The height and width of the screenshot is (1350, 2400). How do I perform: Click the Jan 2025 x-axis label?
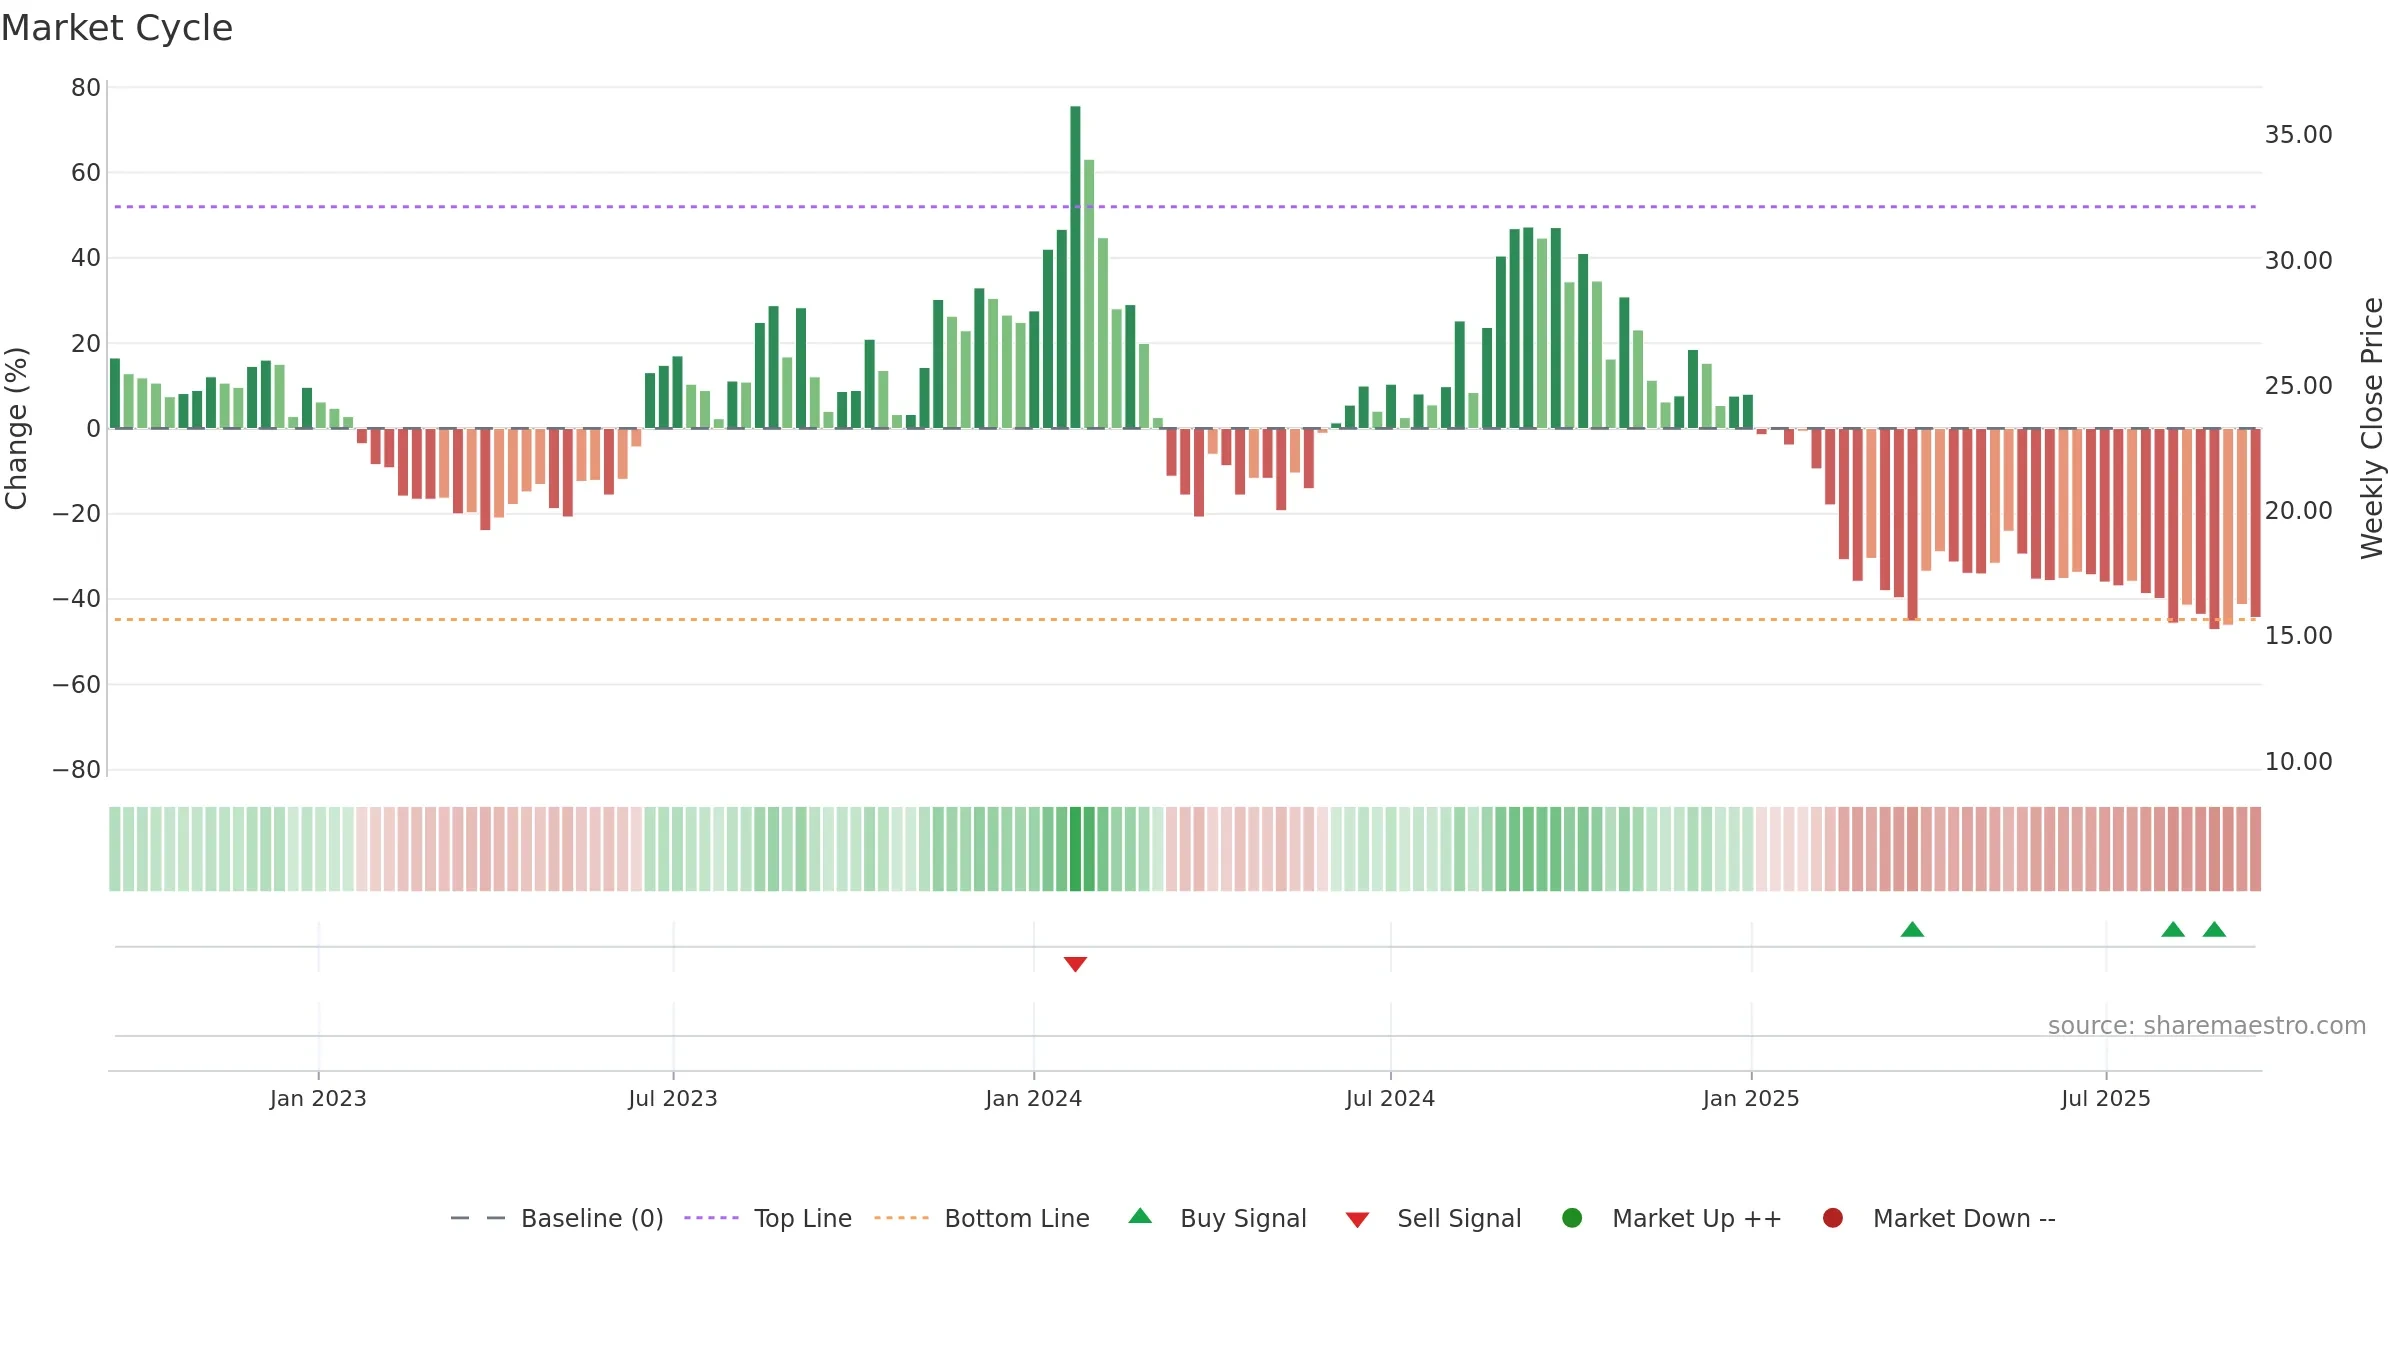pyautogui.click(x=1751, y=1099)
